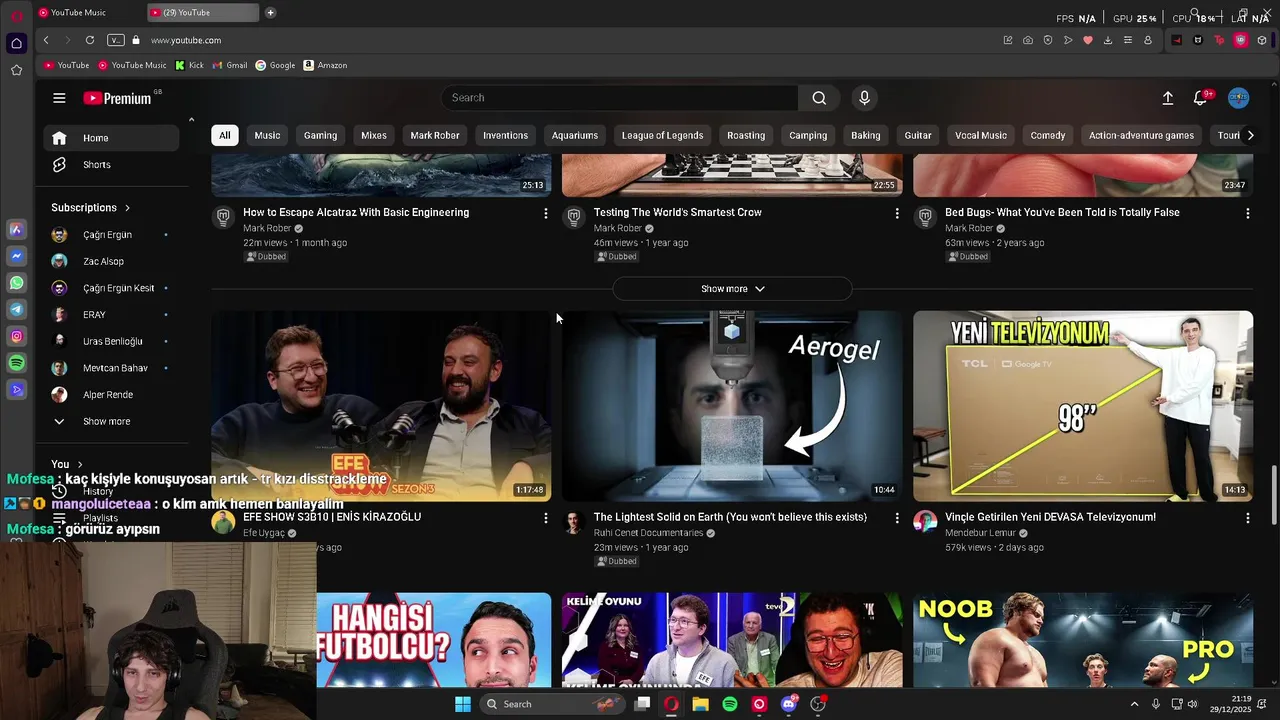Select the Mark Rober filter chip

click(435, 135)
